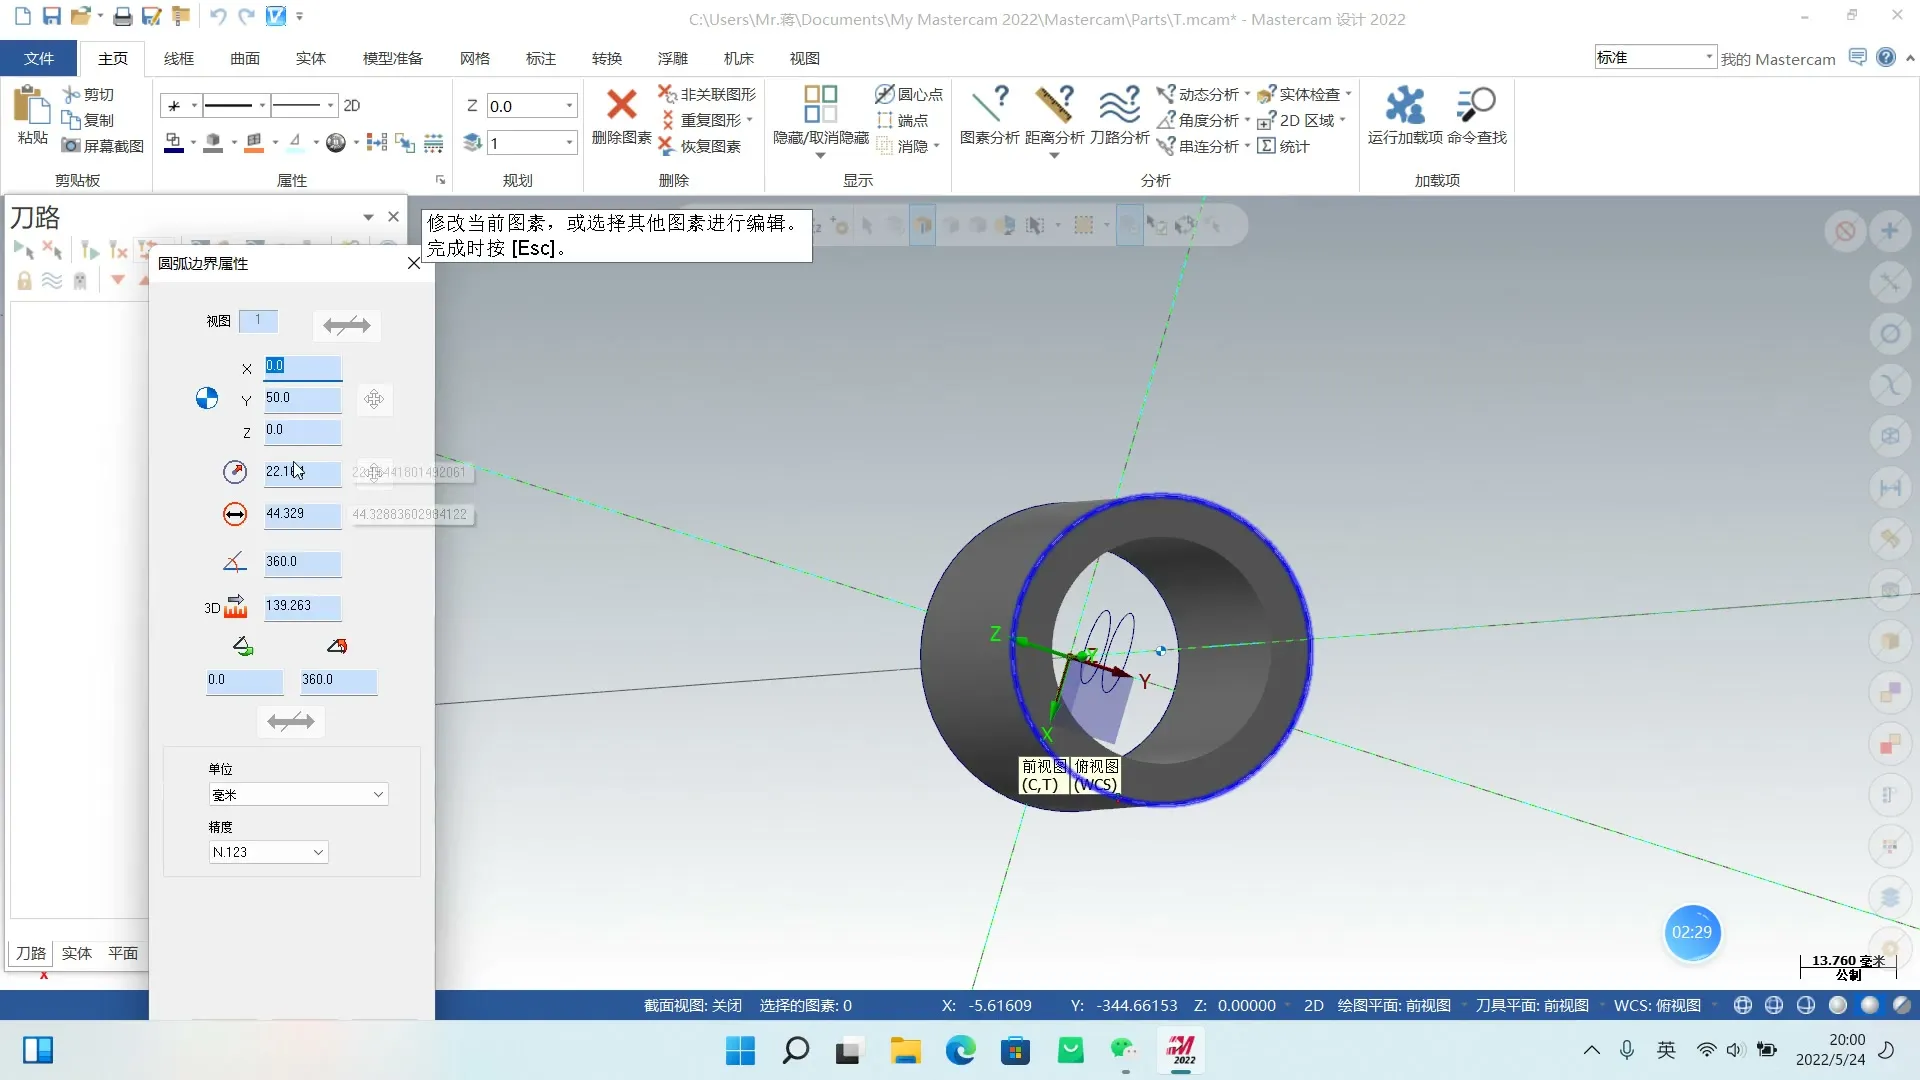The height and width of the screenshot is (1080, 1920).
Task: Click the diameter icon in arc properties
Action: pyautogui.click(x=234, y=514)
